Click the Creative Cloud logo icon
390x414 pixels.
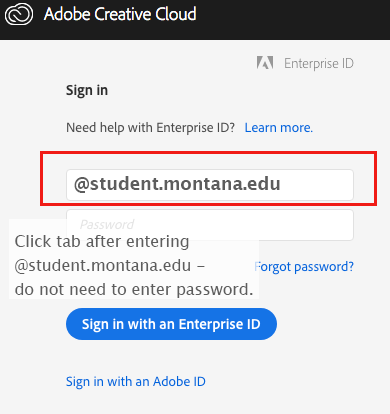click(x=19, y=15)
